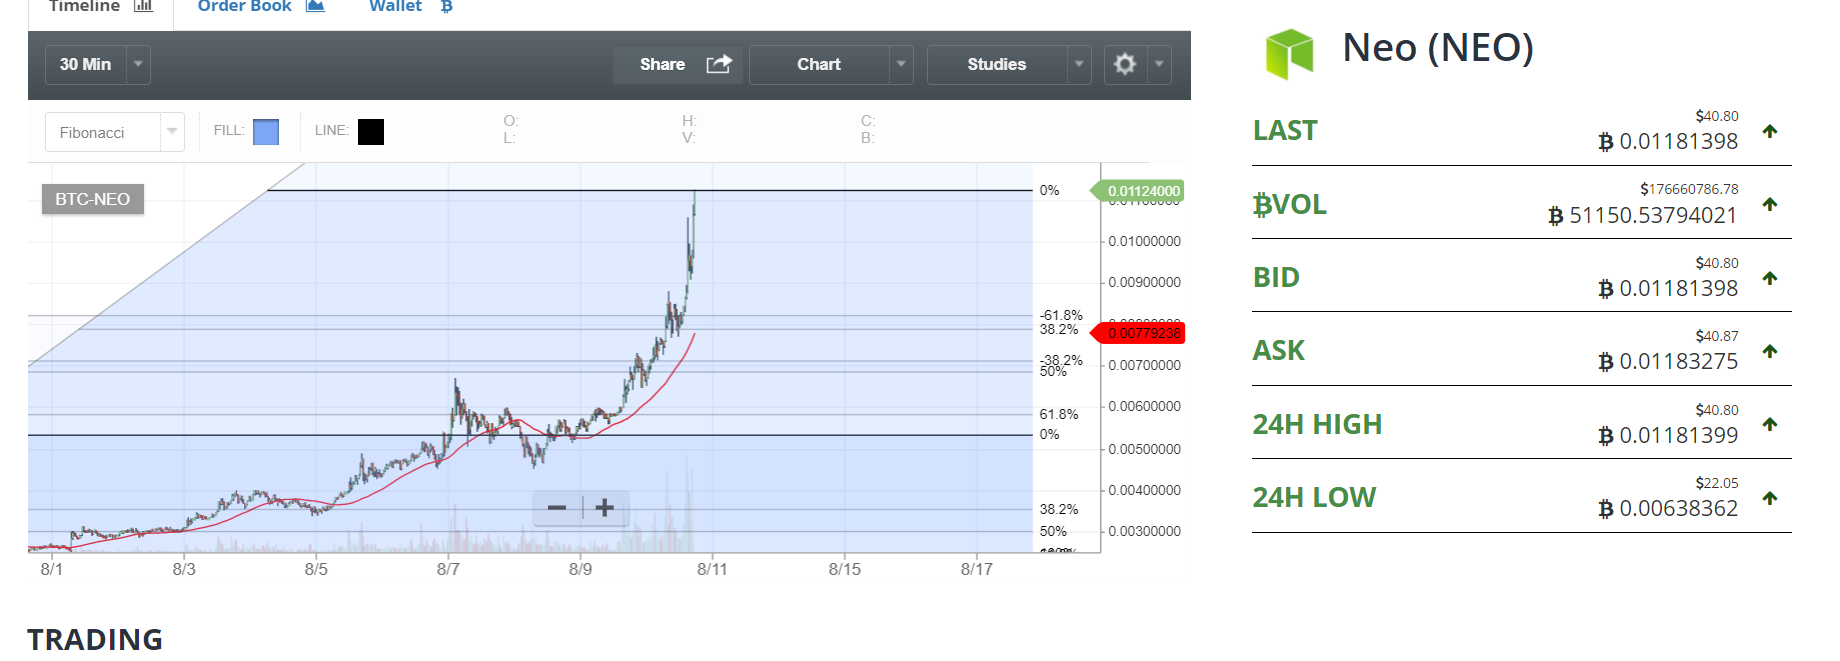Viewport: 1840px width, 661px height.
Task: Select the ASK value 0.01183275
Action: (1678, 362)
